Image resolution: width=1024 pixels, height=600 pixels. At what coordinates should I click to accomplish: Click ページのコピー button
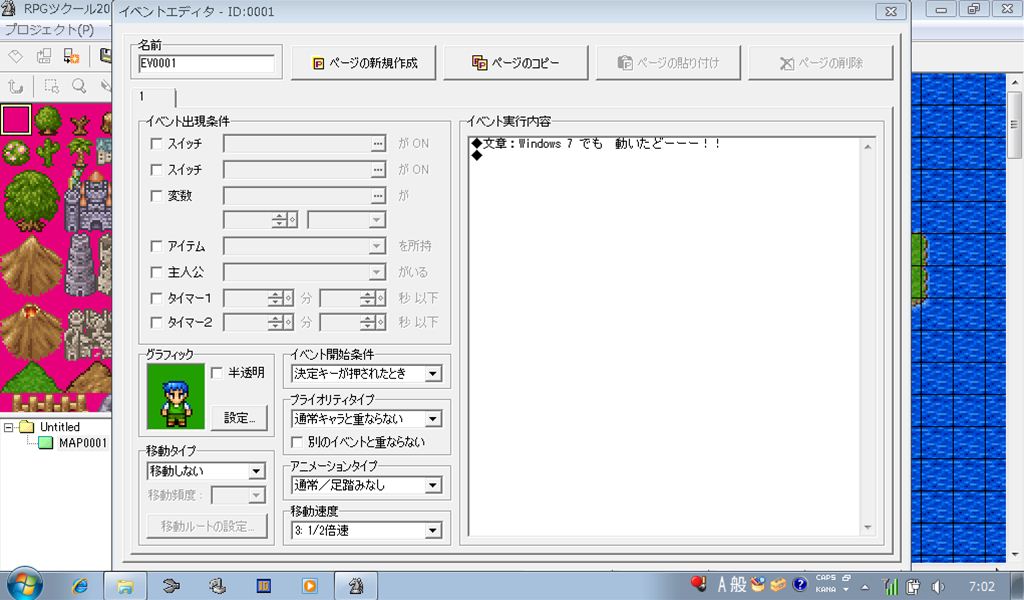click(516, 63)
